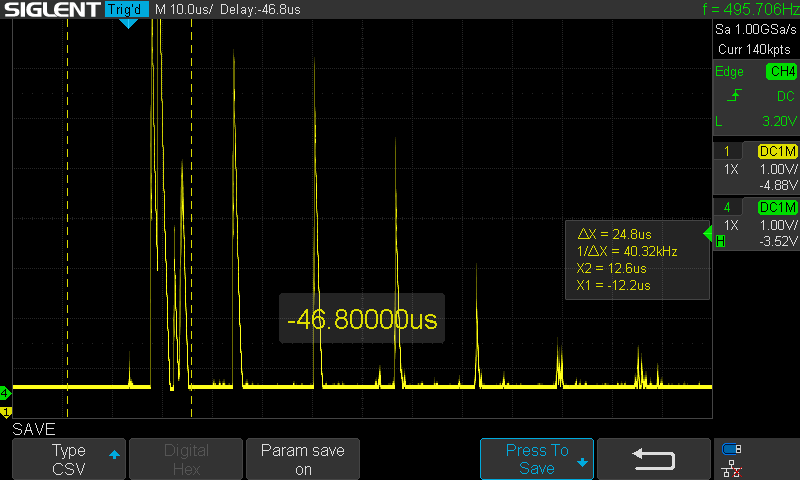Click the M 10.0us timebase readout
The height and width of the screenshot is (480, 800).
tap(184, 9)
